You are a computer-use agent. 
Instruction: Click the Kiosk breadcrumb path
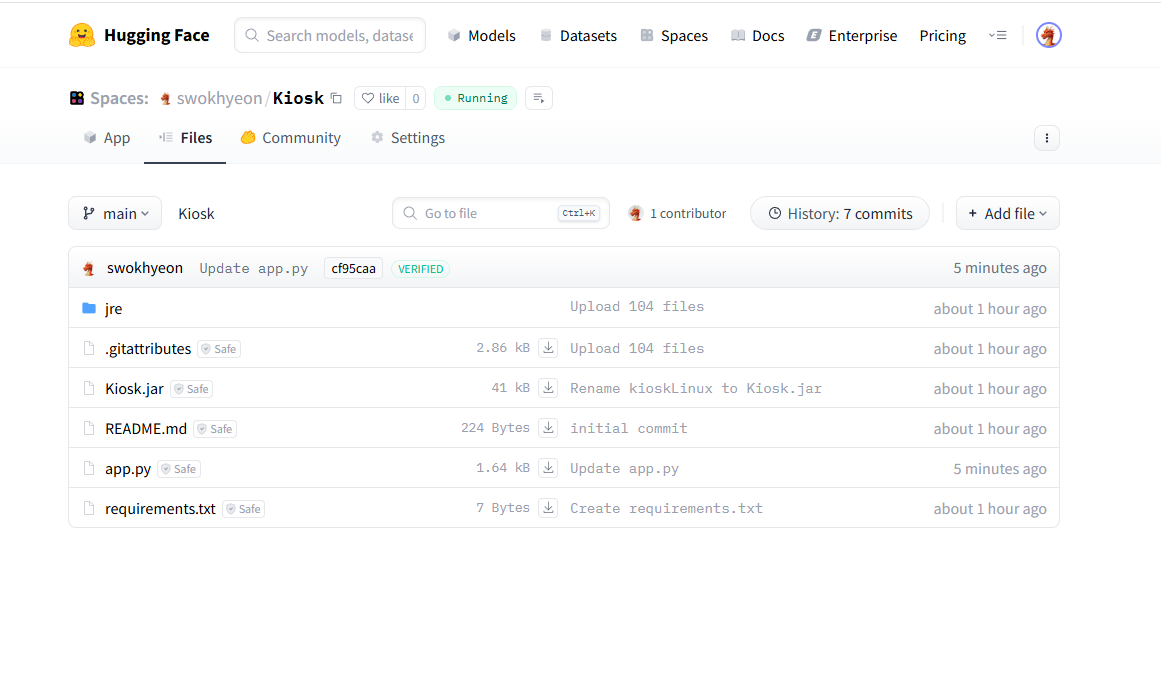coord(196,214)
